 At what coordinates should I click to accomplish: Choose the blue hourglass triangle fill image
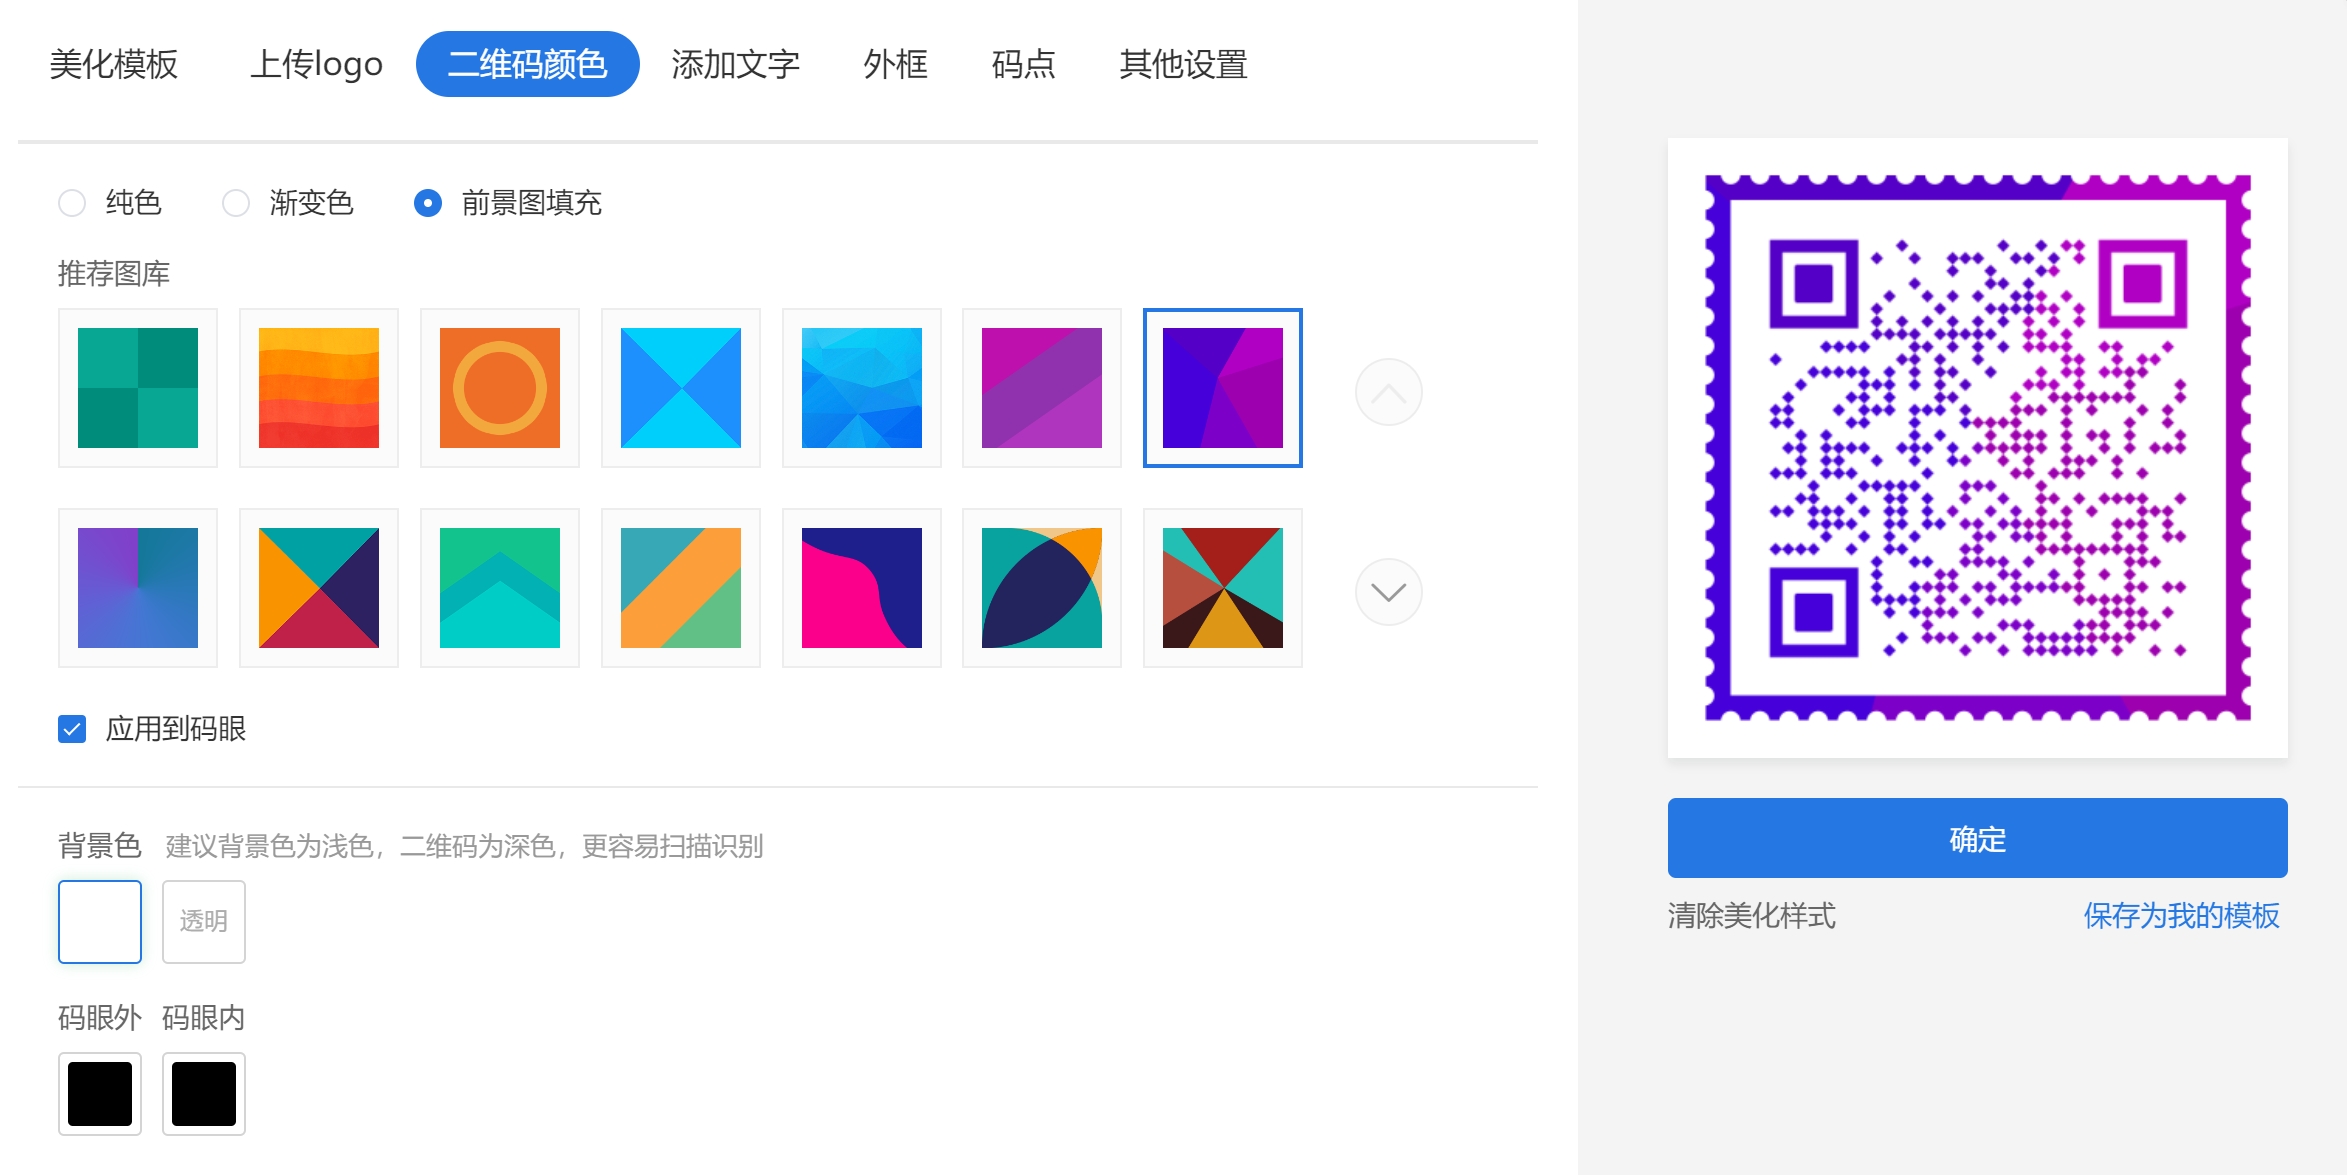point(681,388)
